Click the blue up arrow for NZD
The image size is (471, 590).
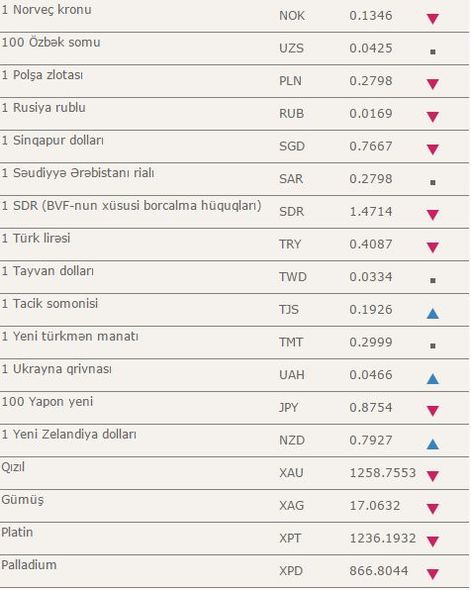(x=433, y=444)
